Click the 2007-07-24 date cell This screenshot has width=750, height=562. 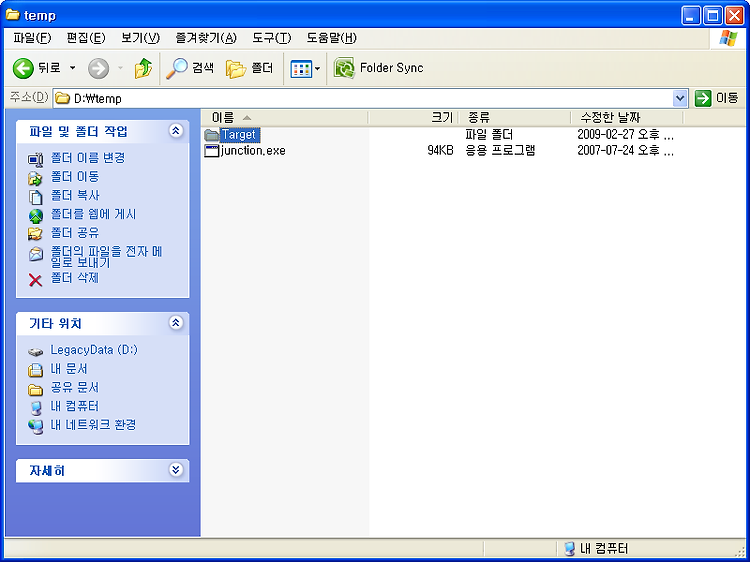[625, 151]
